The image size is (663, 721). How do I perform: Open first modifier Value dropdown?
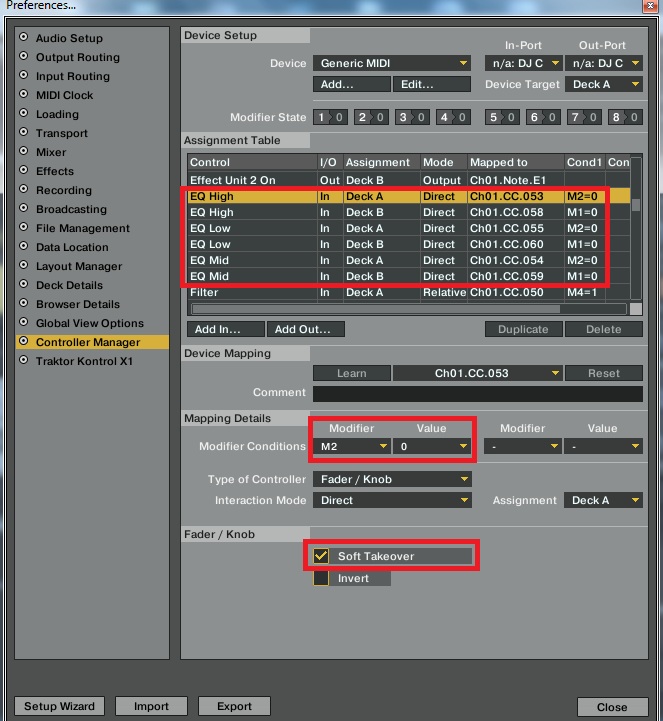pyautogui.click(x=432, y=446)
